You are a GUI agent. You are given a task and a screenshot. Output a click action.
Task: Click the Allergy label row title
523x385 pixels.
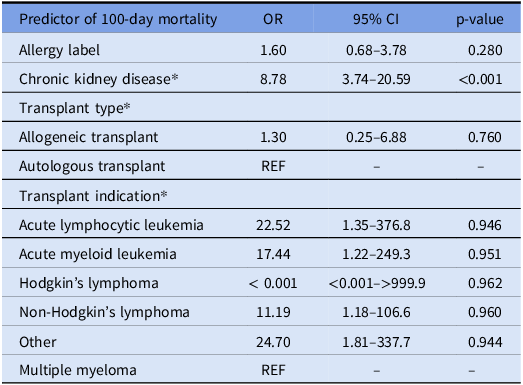click(59, 50)
